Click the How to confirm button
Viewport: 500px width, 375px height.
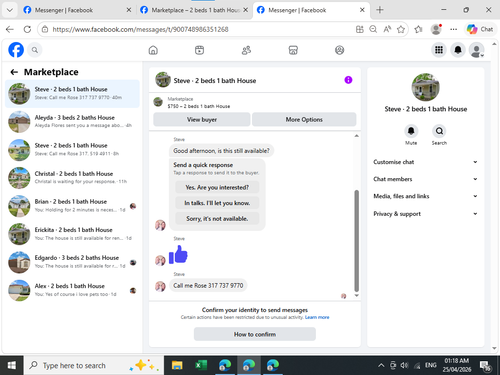pos(255,334)
